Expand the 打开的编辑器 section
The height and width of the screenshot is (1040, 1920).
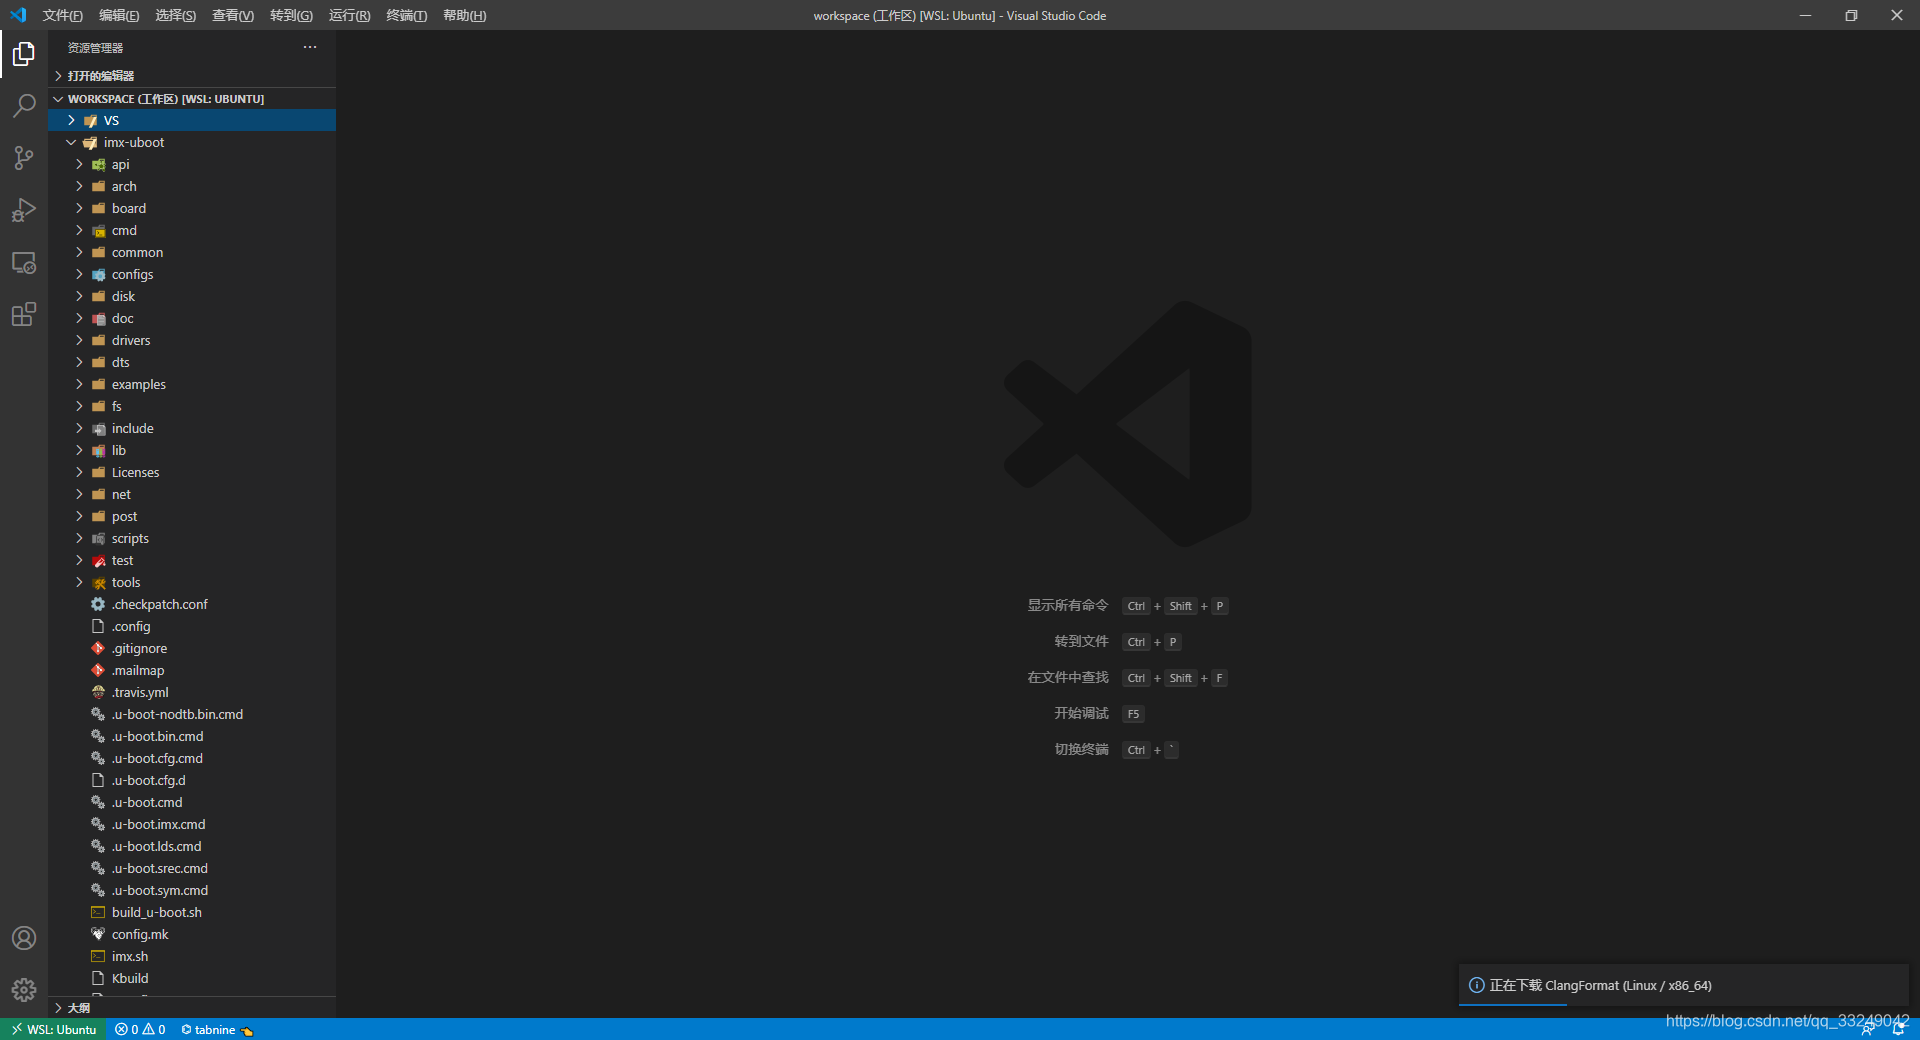point(192,76)
